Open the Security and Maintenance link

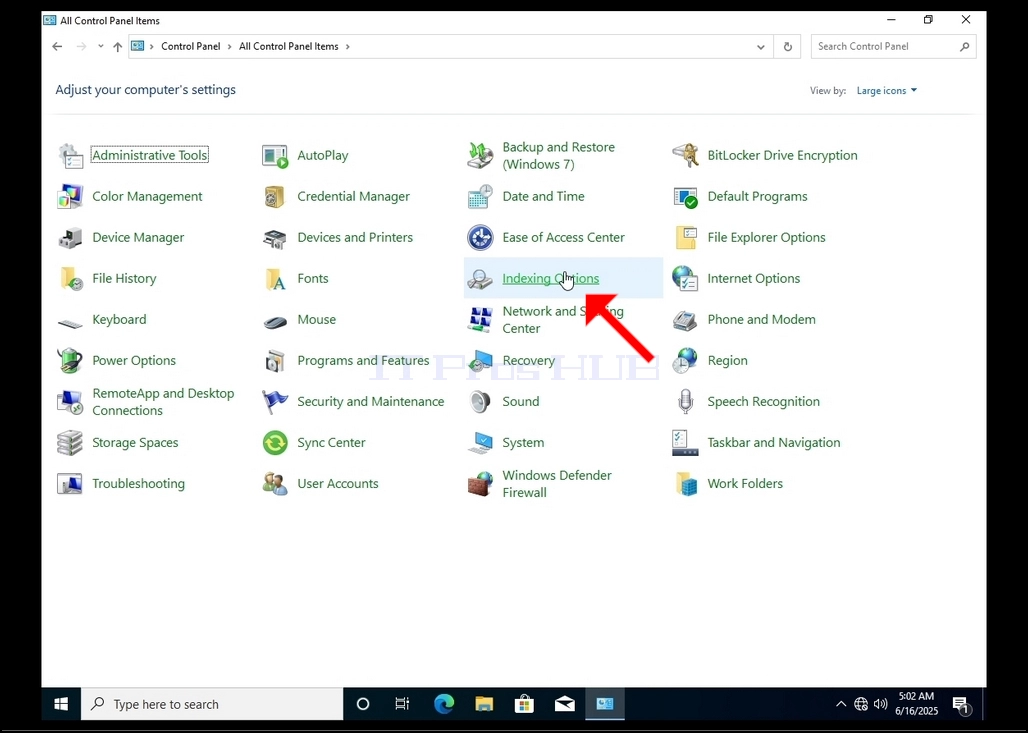pos(370,401)
